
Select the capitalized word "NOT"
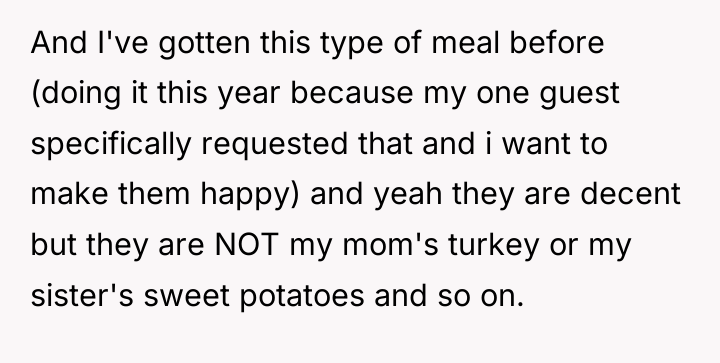coord(247,245)
